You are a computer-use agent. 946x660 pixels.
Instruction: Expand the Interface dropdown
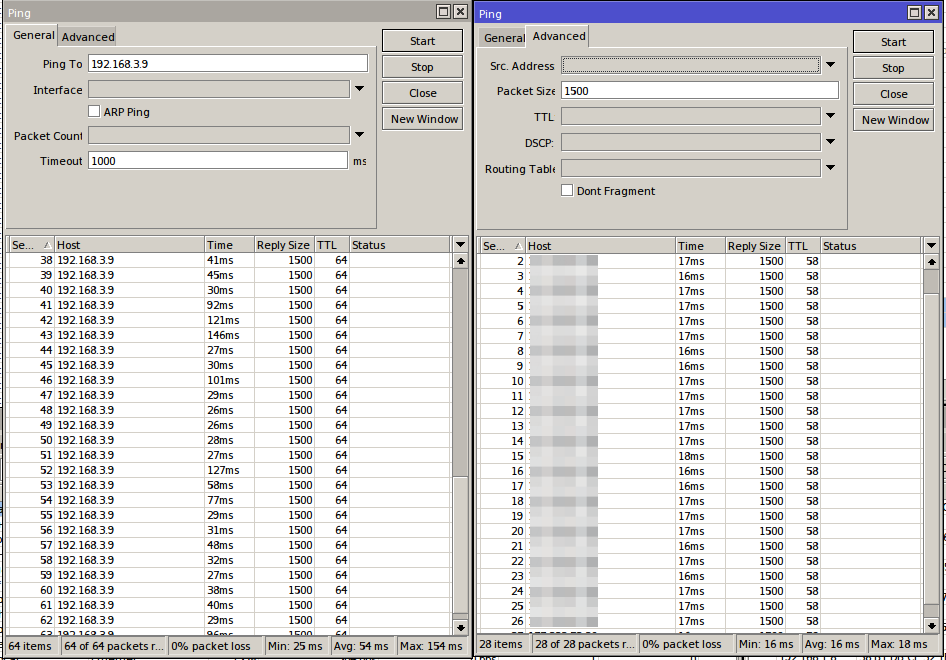click(359, 89)
